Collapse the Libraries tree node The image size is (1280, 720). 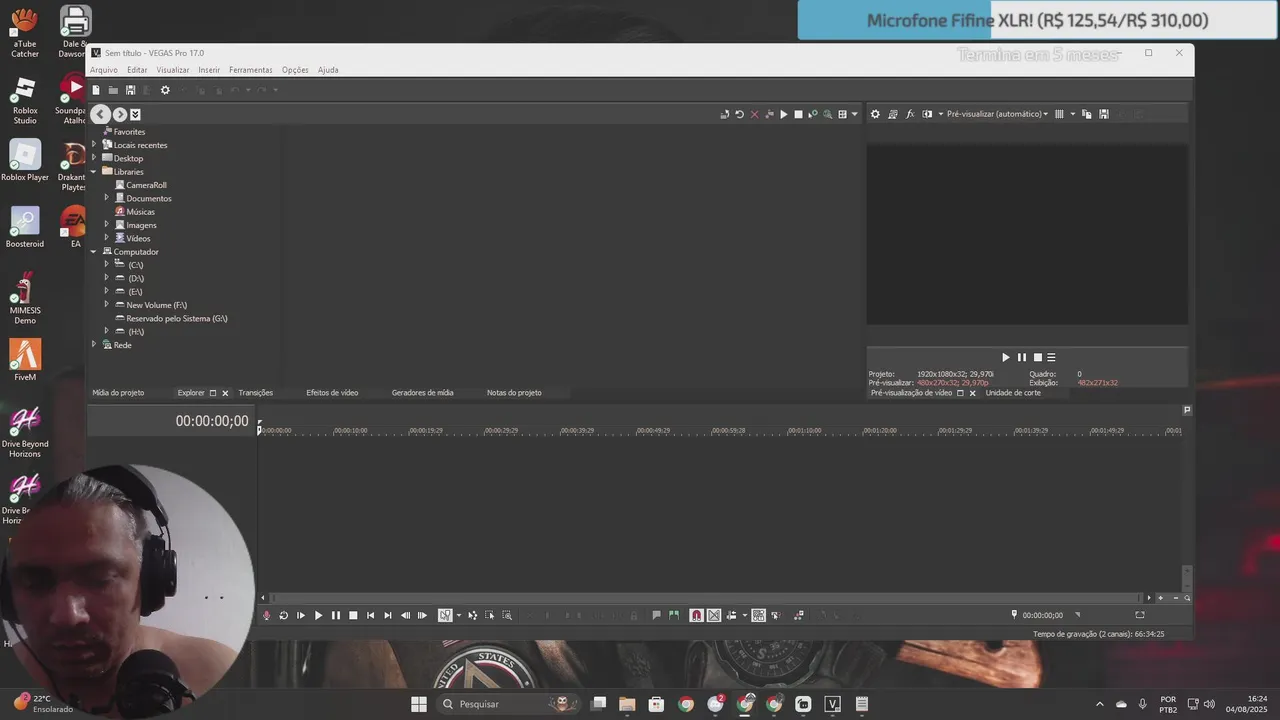point(94,171)
